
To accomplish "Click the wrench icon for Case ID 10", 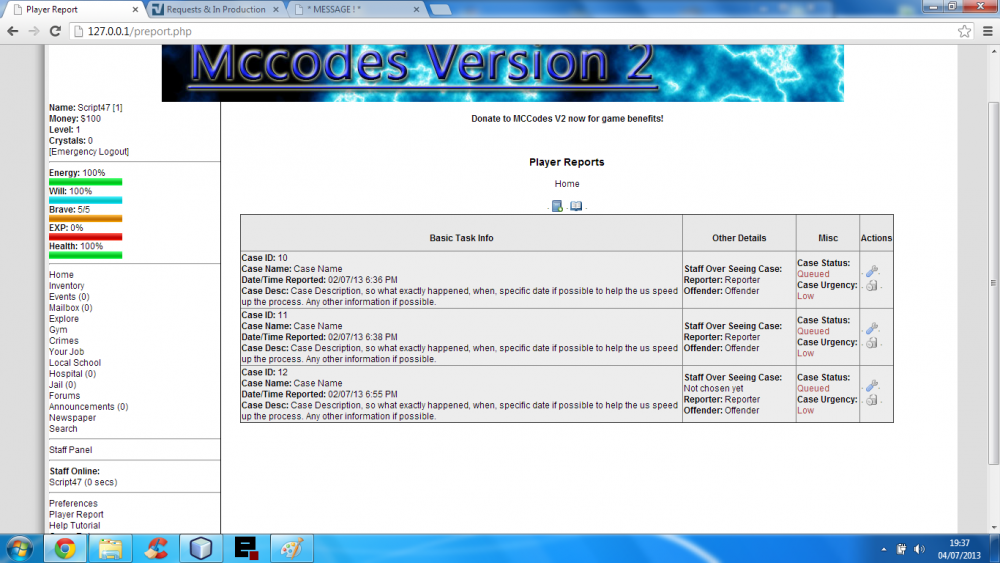I will pyautogui.click(x=872, y=271).
